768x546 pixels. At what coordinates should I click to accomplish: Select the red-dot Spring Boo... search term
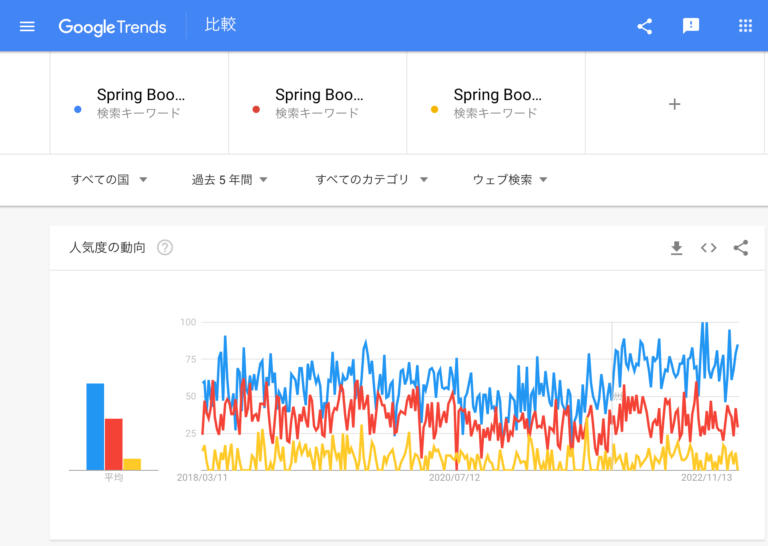[317, 103]
